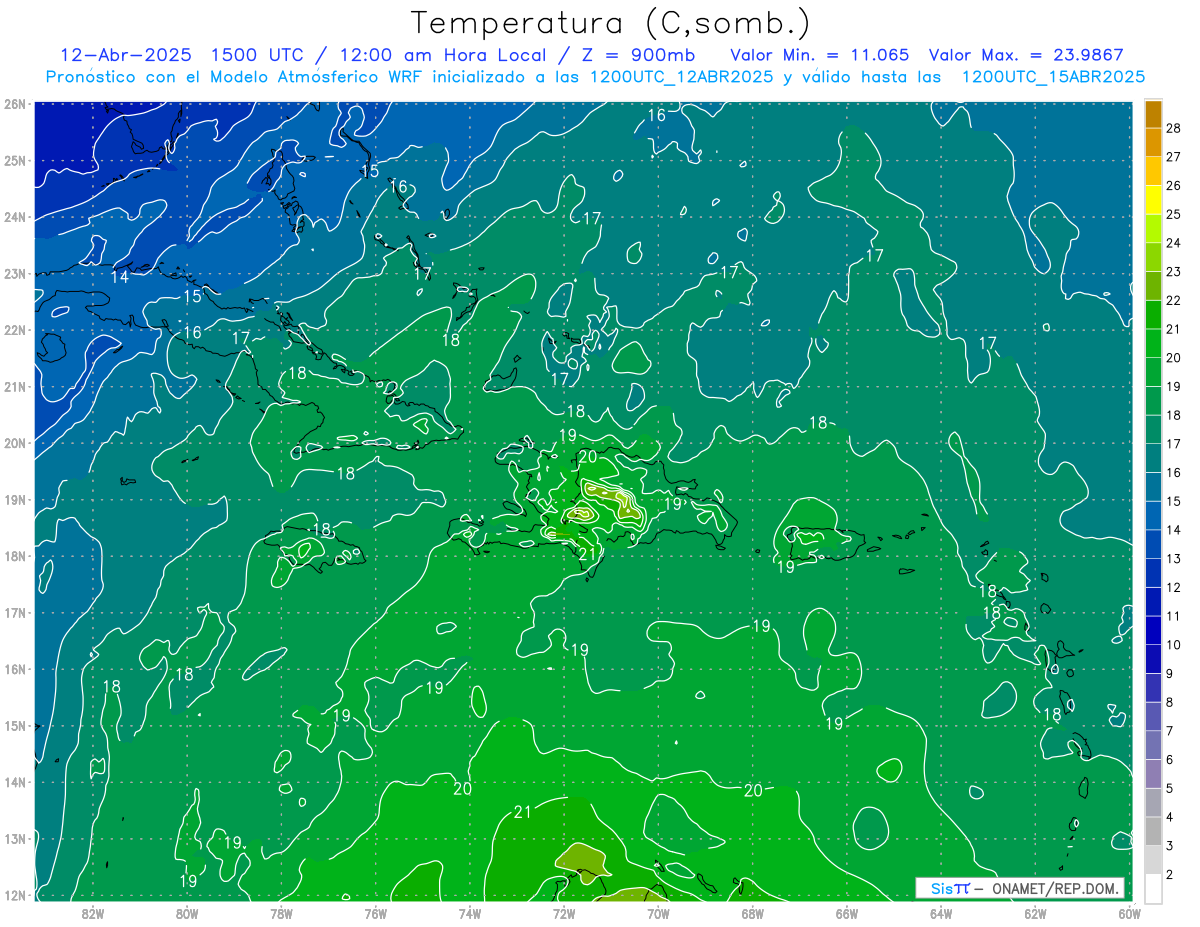Click the 18N latitude axis label
Image resolution: width=1200 pixels, height=927 pixels.
[14, 556]
